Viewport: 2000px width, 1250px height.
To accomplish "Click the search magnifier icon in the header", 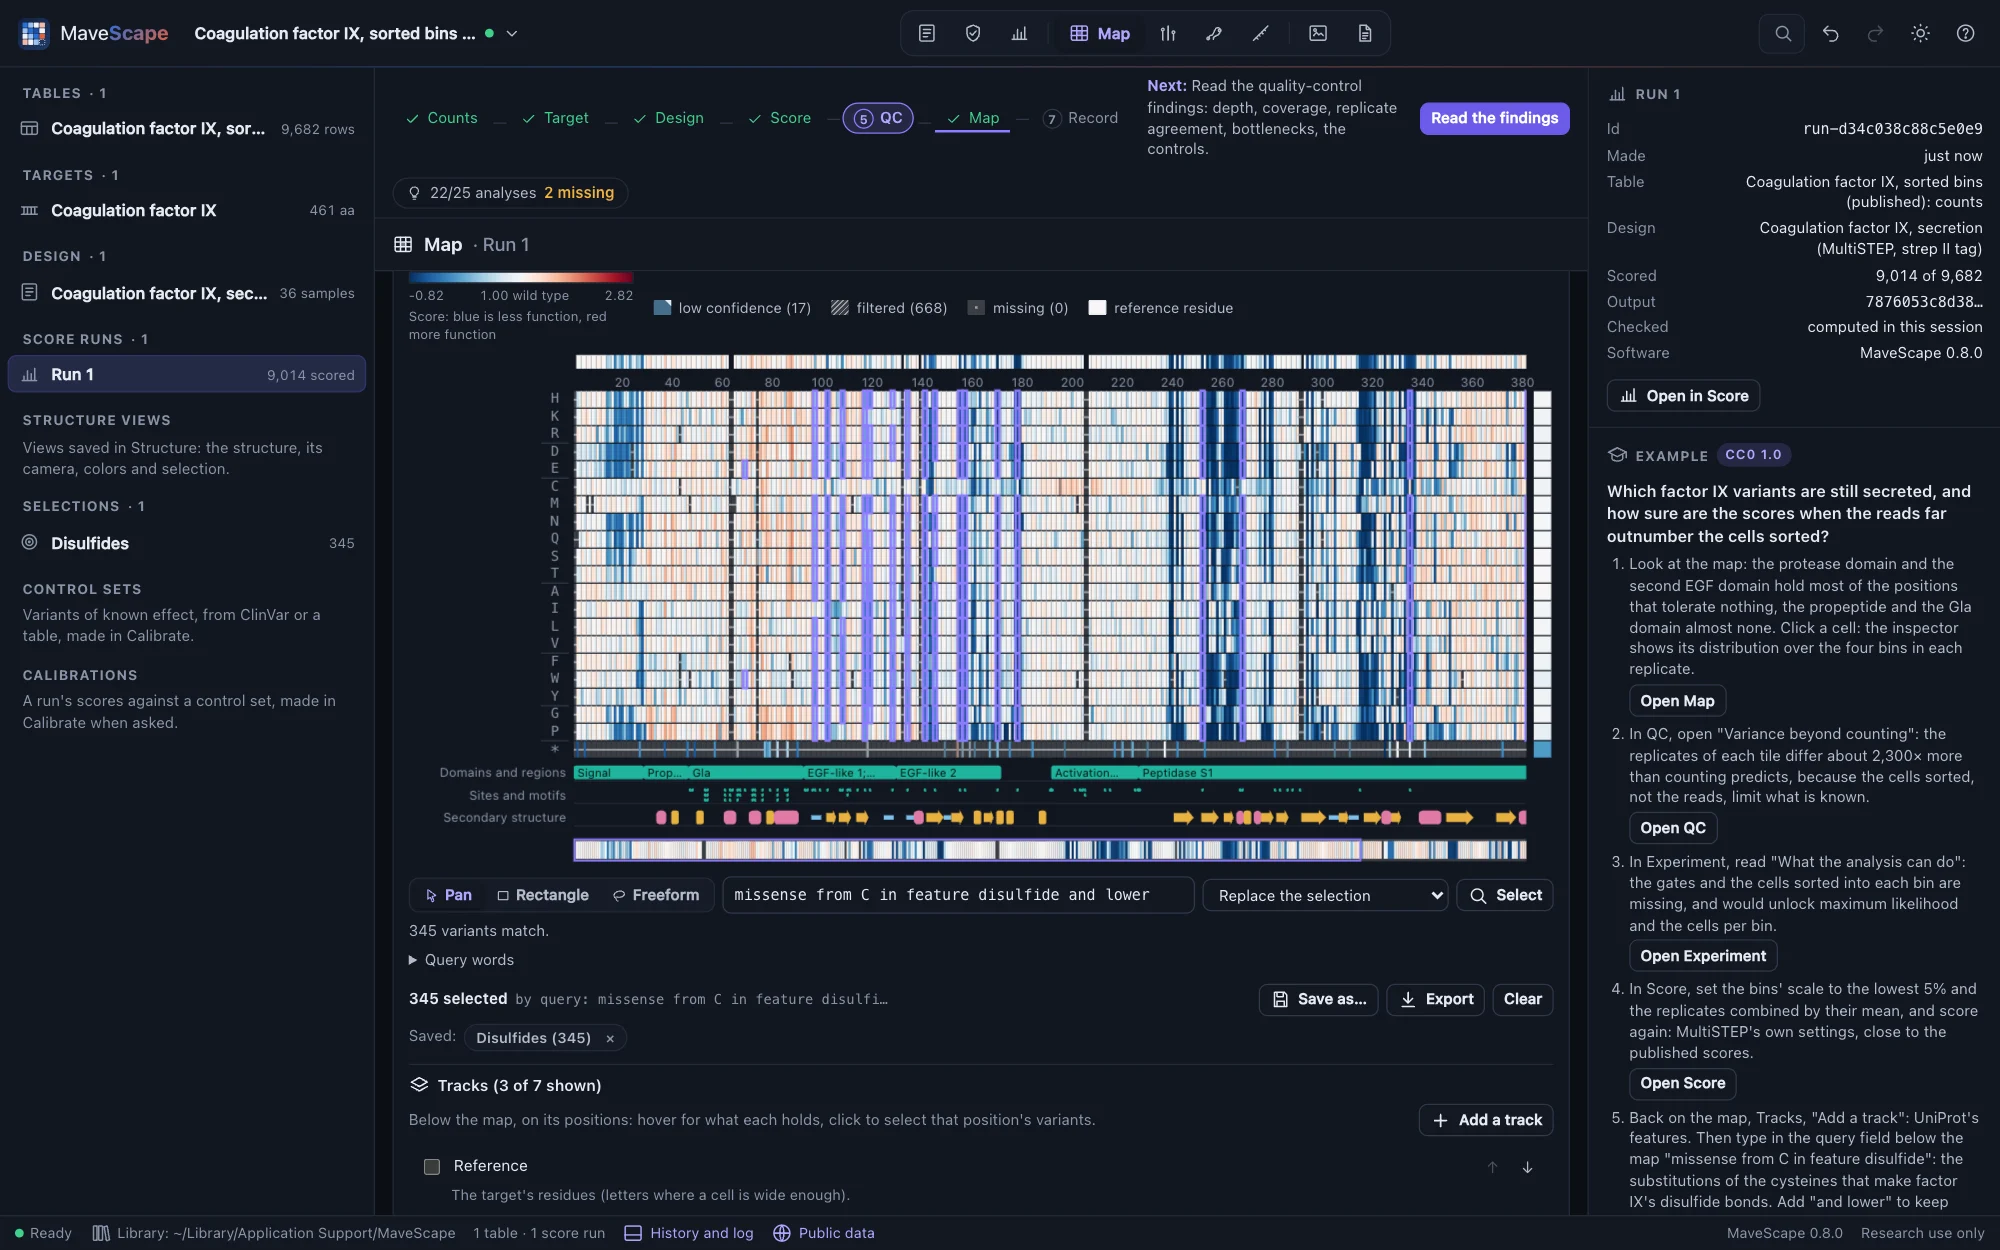I will pos(1783,33).
